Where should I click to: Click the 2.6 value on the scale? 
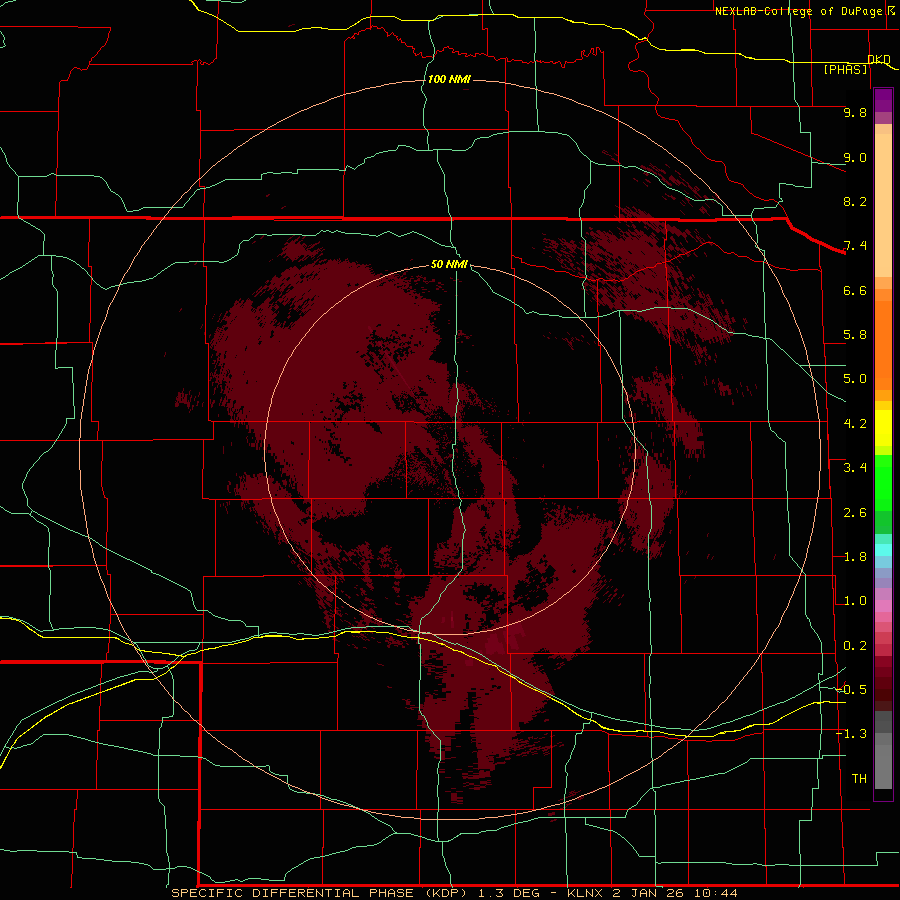coord(855,513)
